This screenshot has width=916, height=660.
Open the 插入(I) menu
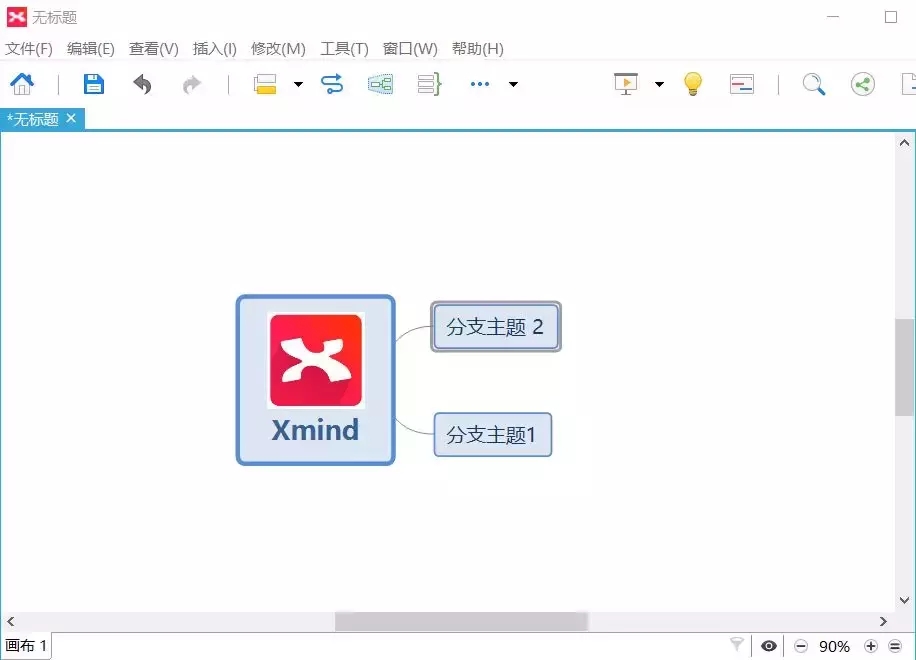[213, 48]
